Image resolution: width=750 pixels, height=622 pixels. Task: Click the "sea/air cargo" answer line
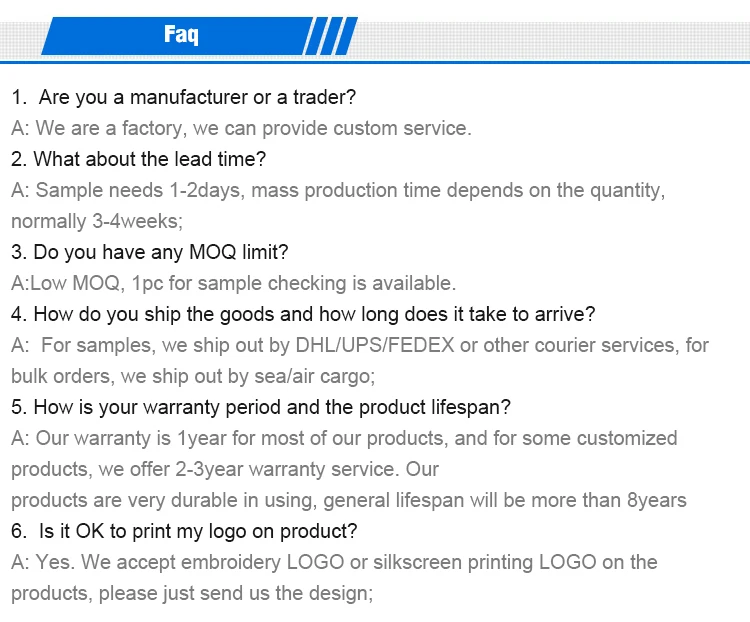click(193, 376)
